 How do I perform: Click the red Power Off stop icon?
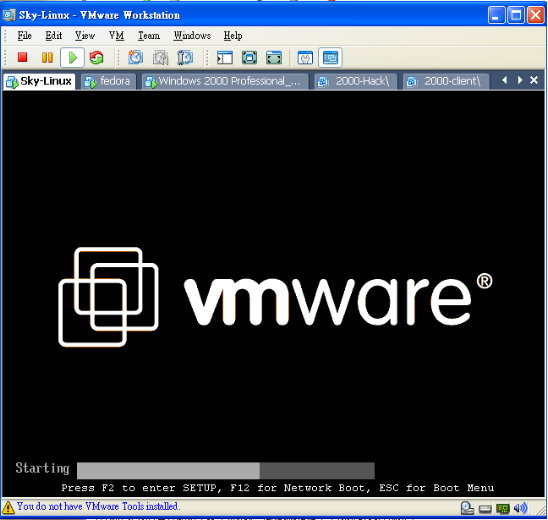(23, 57)
